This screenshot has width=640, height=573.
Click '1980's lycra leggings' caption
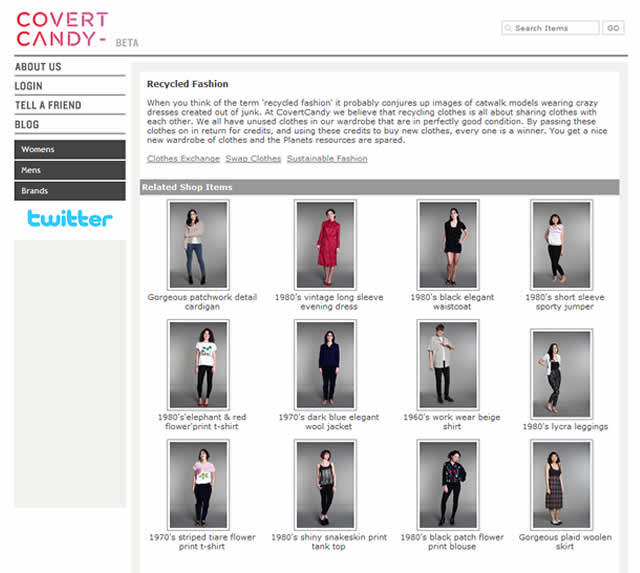pyautogui.click(x=565, y=426)
